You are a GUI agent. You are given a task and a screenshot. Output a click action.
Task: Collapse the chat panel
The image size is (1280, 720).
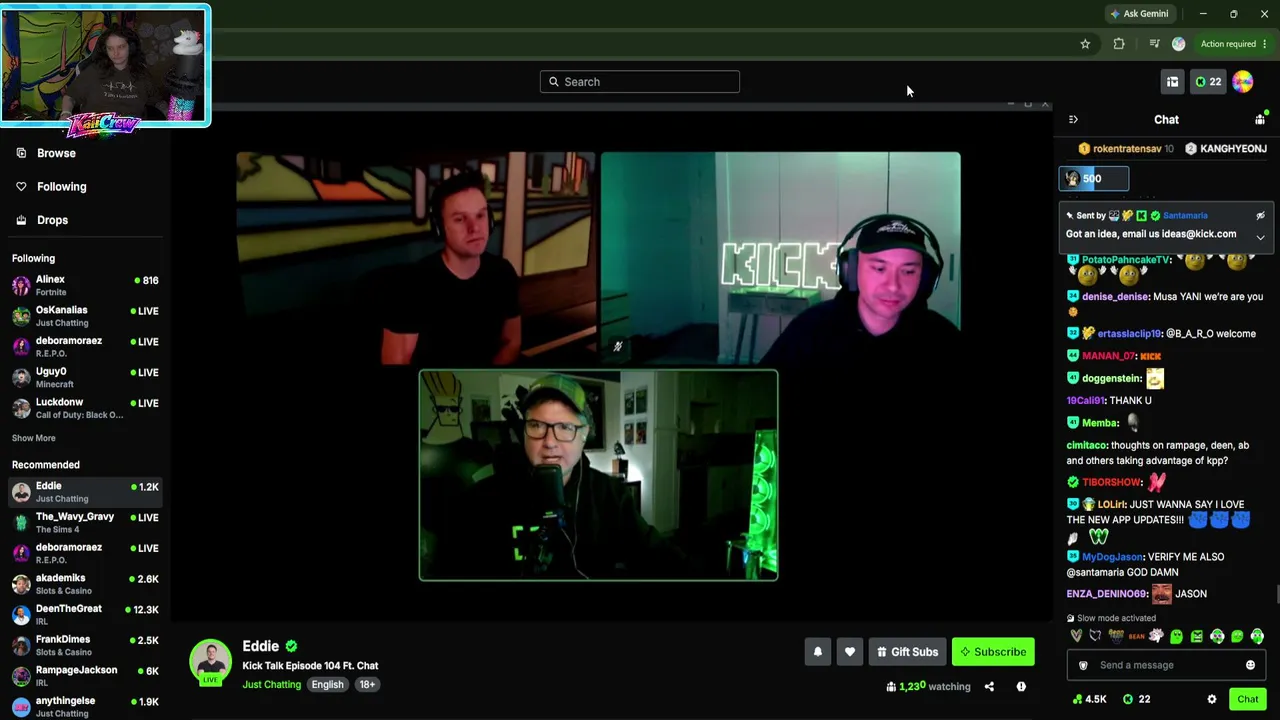pyautogui.click(x=1073, y=120)
